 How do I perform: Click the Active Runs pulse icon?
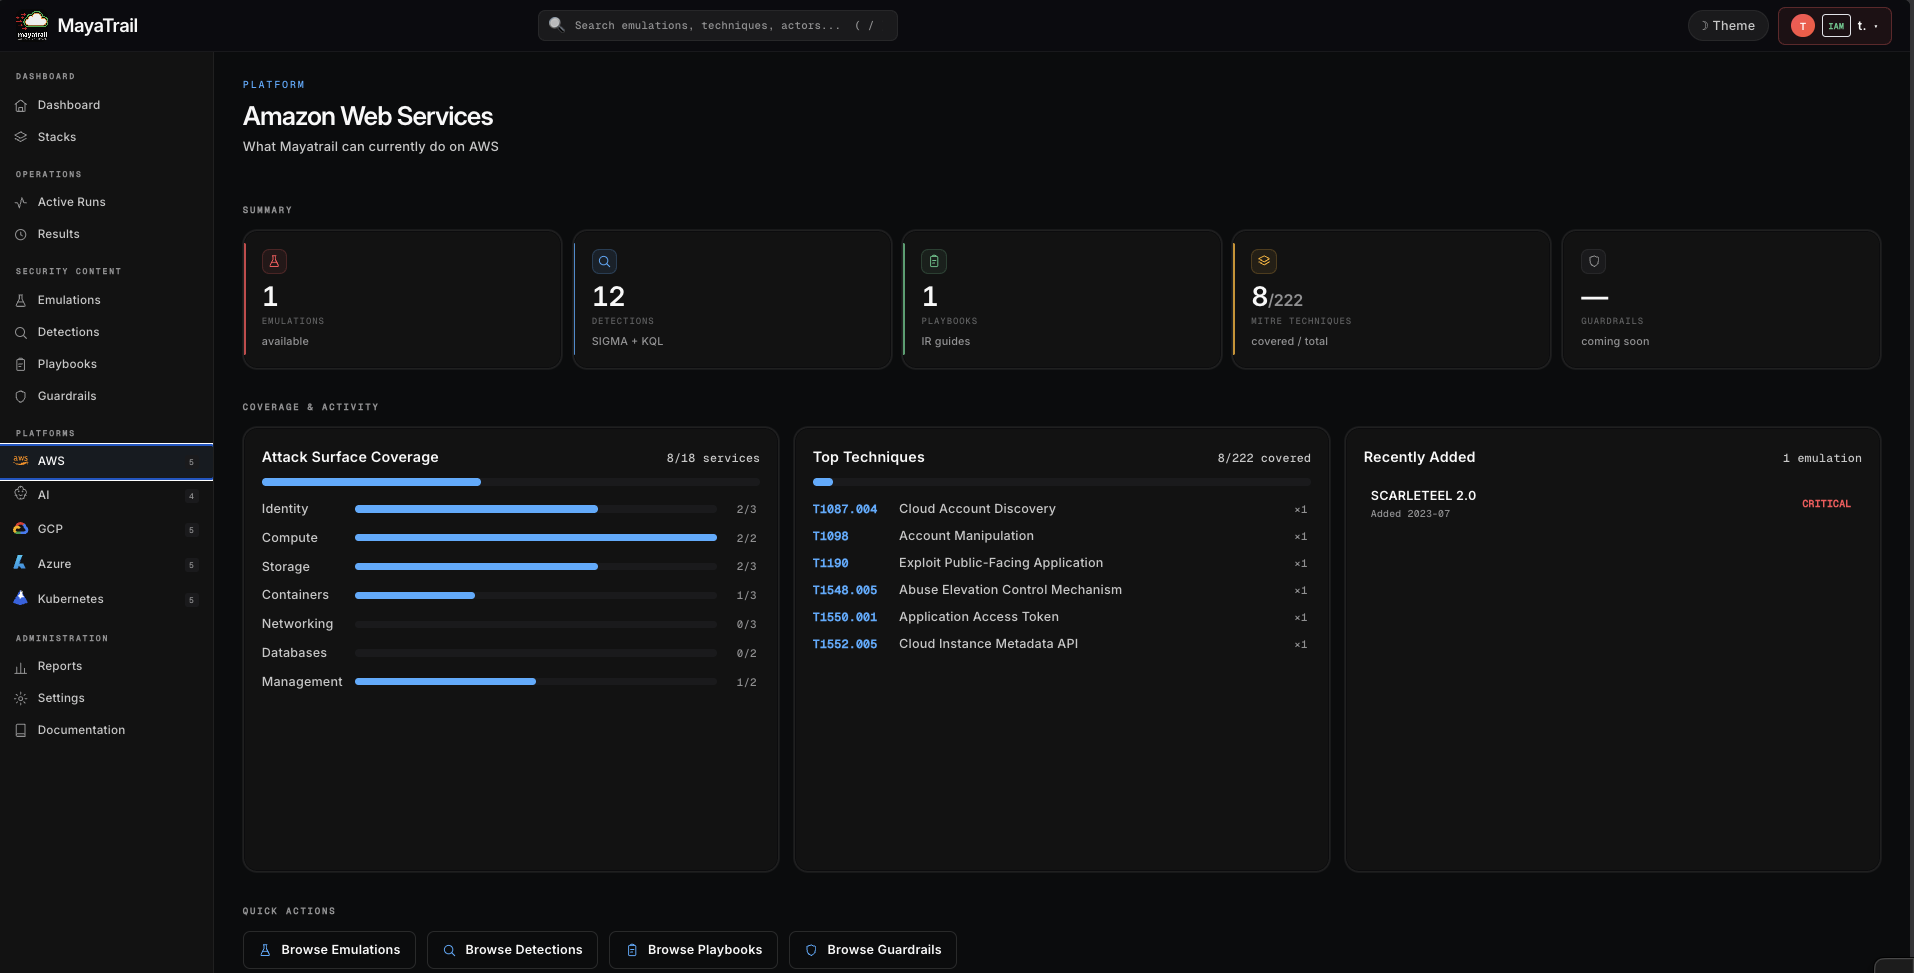click(x=20, y=202)
